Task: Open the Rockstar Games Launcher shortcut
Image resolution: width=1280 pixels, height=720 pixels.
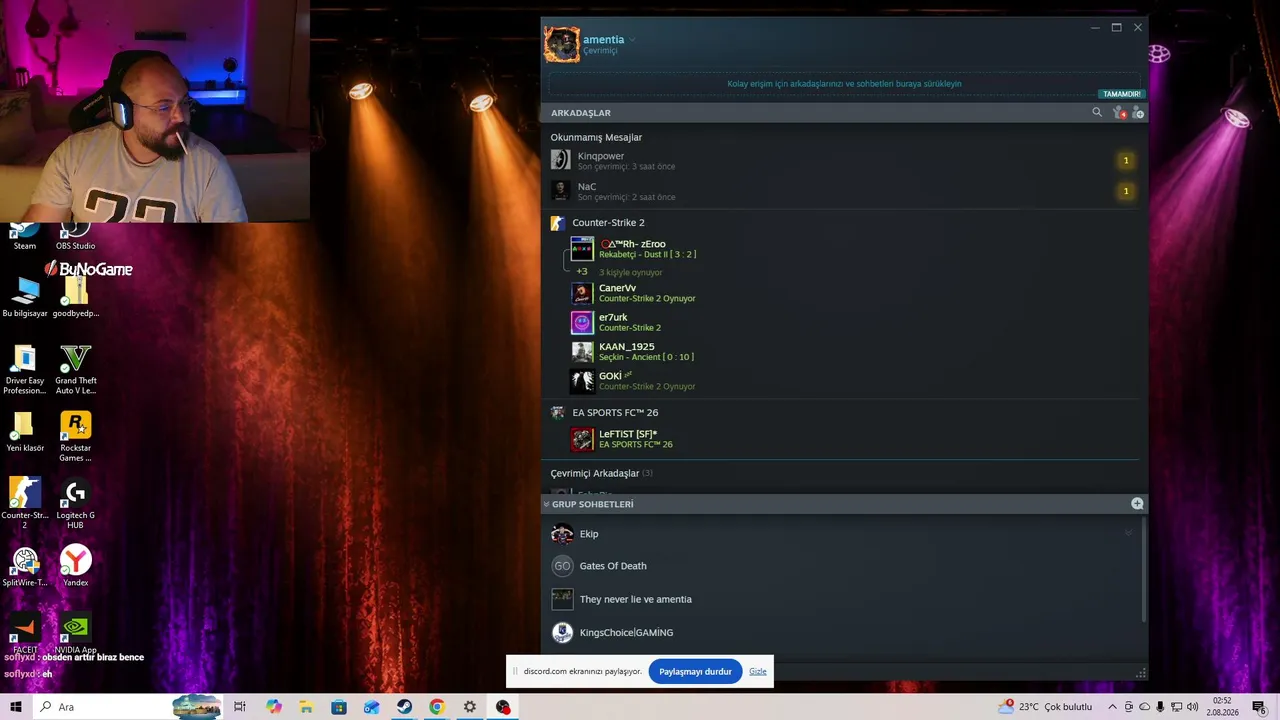Action: [x=76, y=436]
